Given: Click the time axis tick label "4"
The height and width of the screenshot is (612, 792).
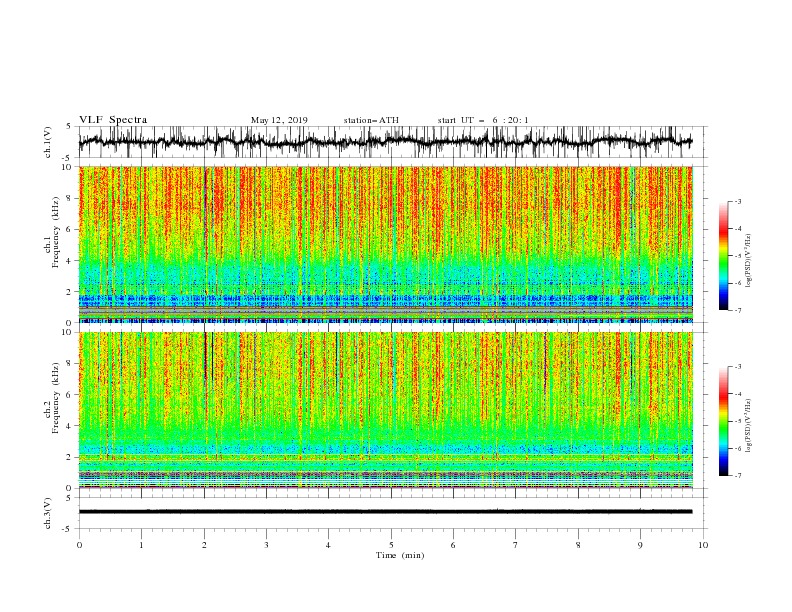Looking at the screenshot, I should coord(328,545).
